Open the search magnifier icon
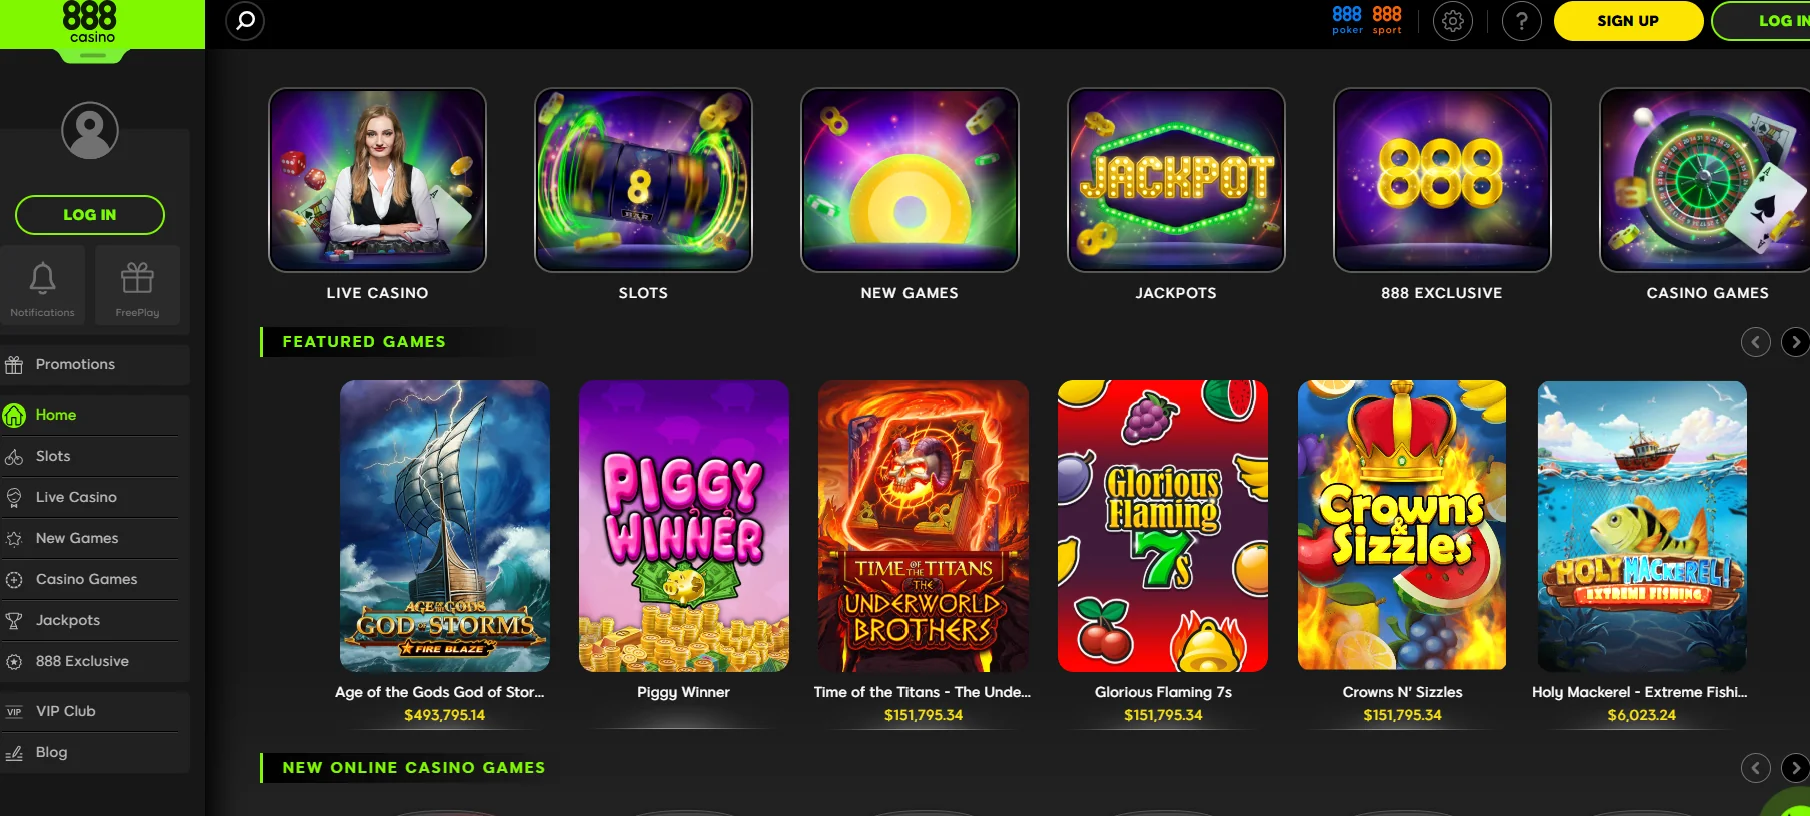 pos(245,21)
